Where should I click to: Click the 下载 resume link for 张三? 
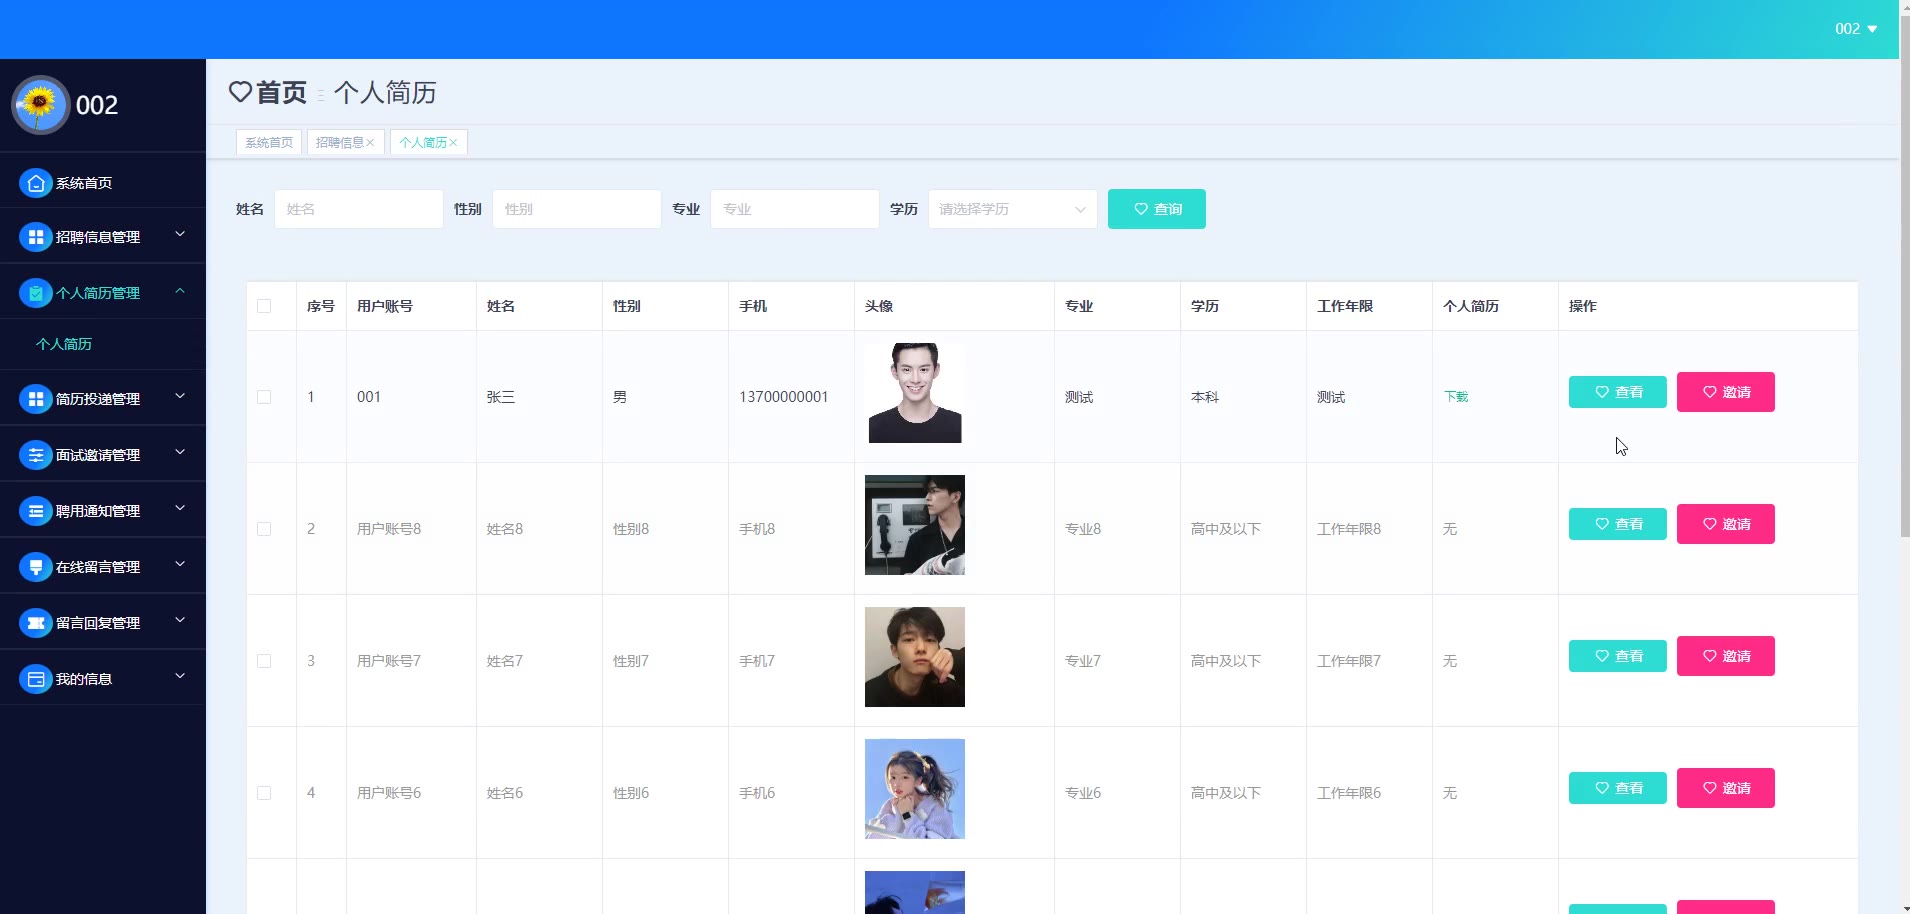pyautogui.click(x=1456, y=397)
